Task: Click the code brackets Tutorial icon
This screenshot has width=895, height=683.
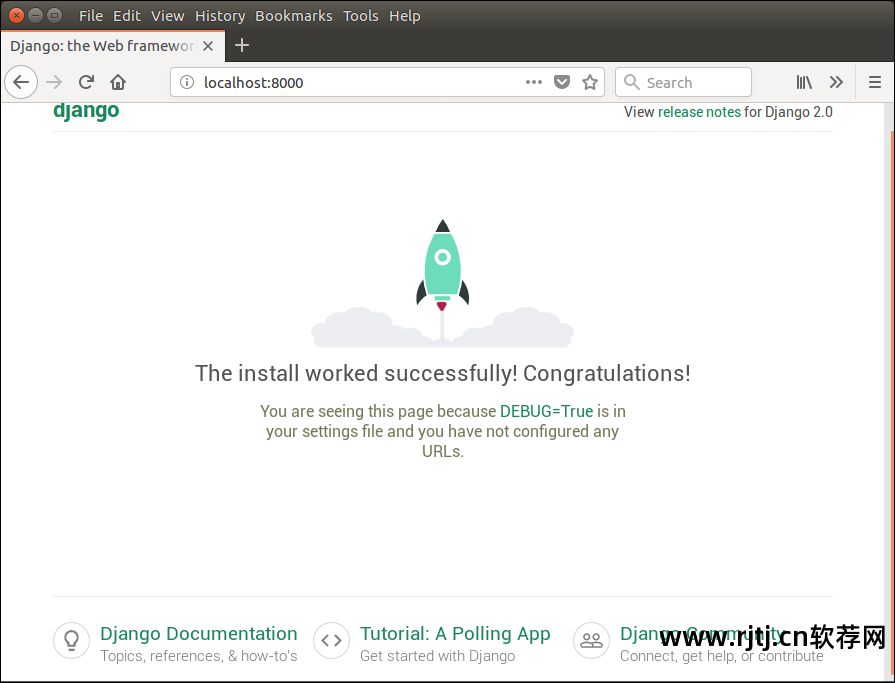Action: (x=331, y=640)
